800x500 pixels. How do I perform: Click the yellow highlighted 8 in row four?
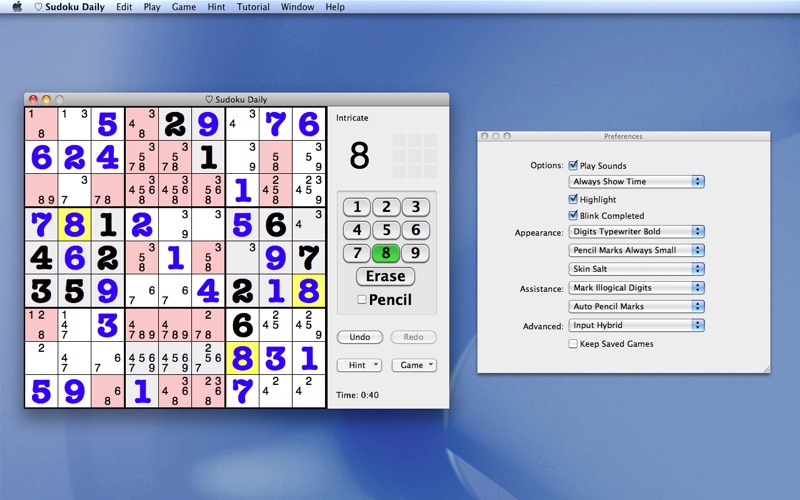74,224
